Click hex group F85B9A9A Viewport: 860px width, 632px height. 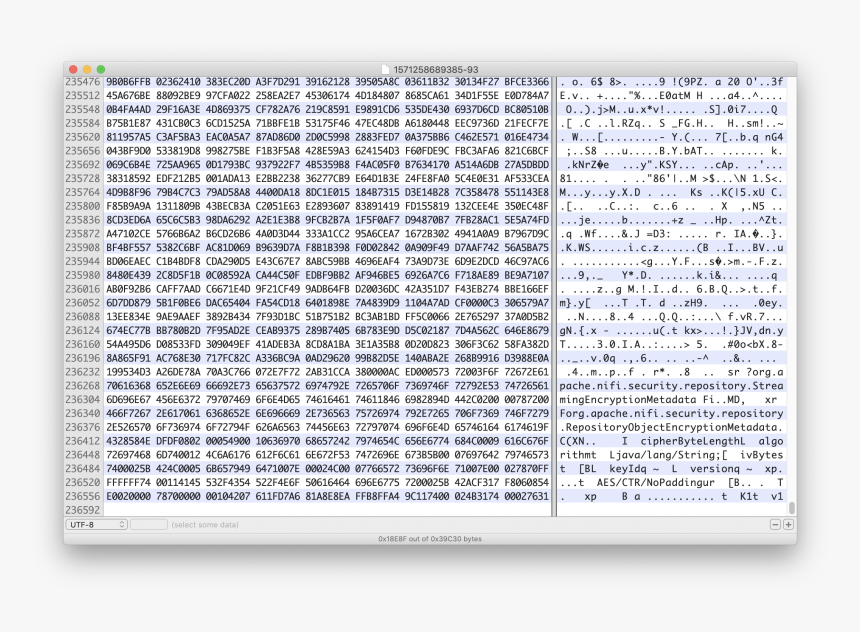[x=128, y=206]
